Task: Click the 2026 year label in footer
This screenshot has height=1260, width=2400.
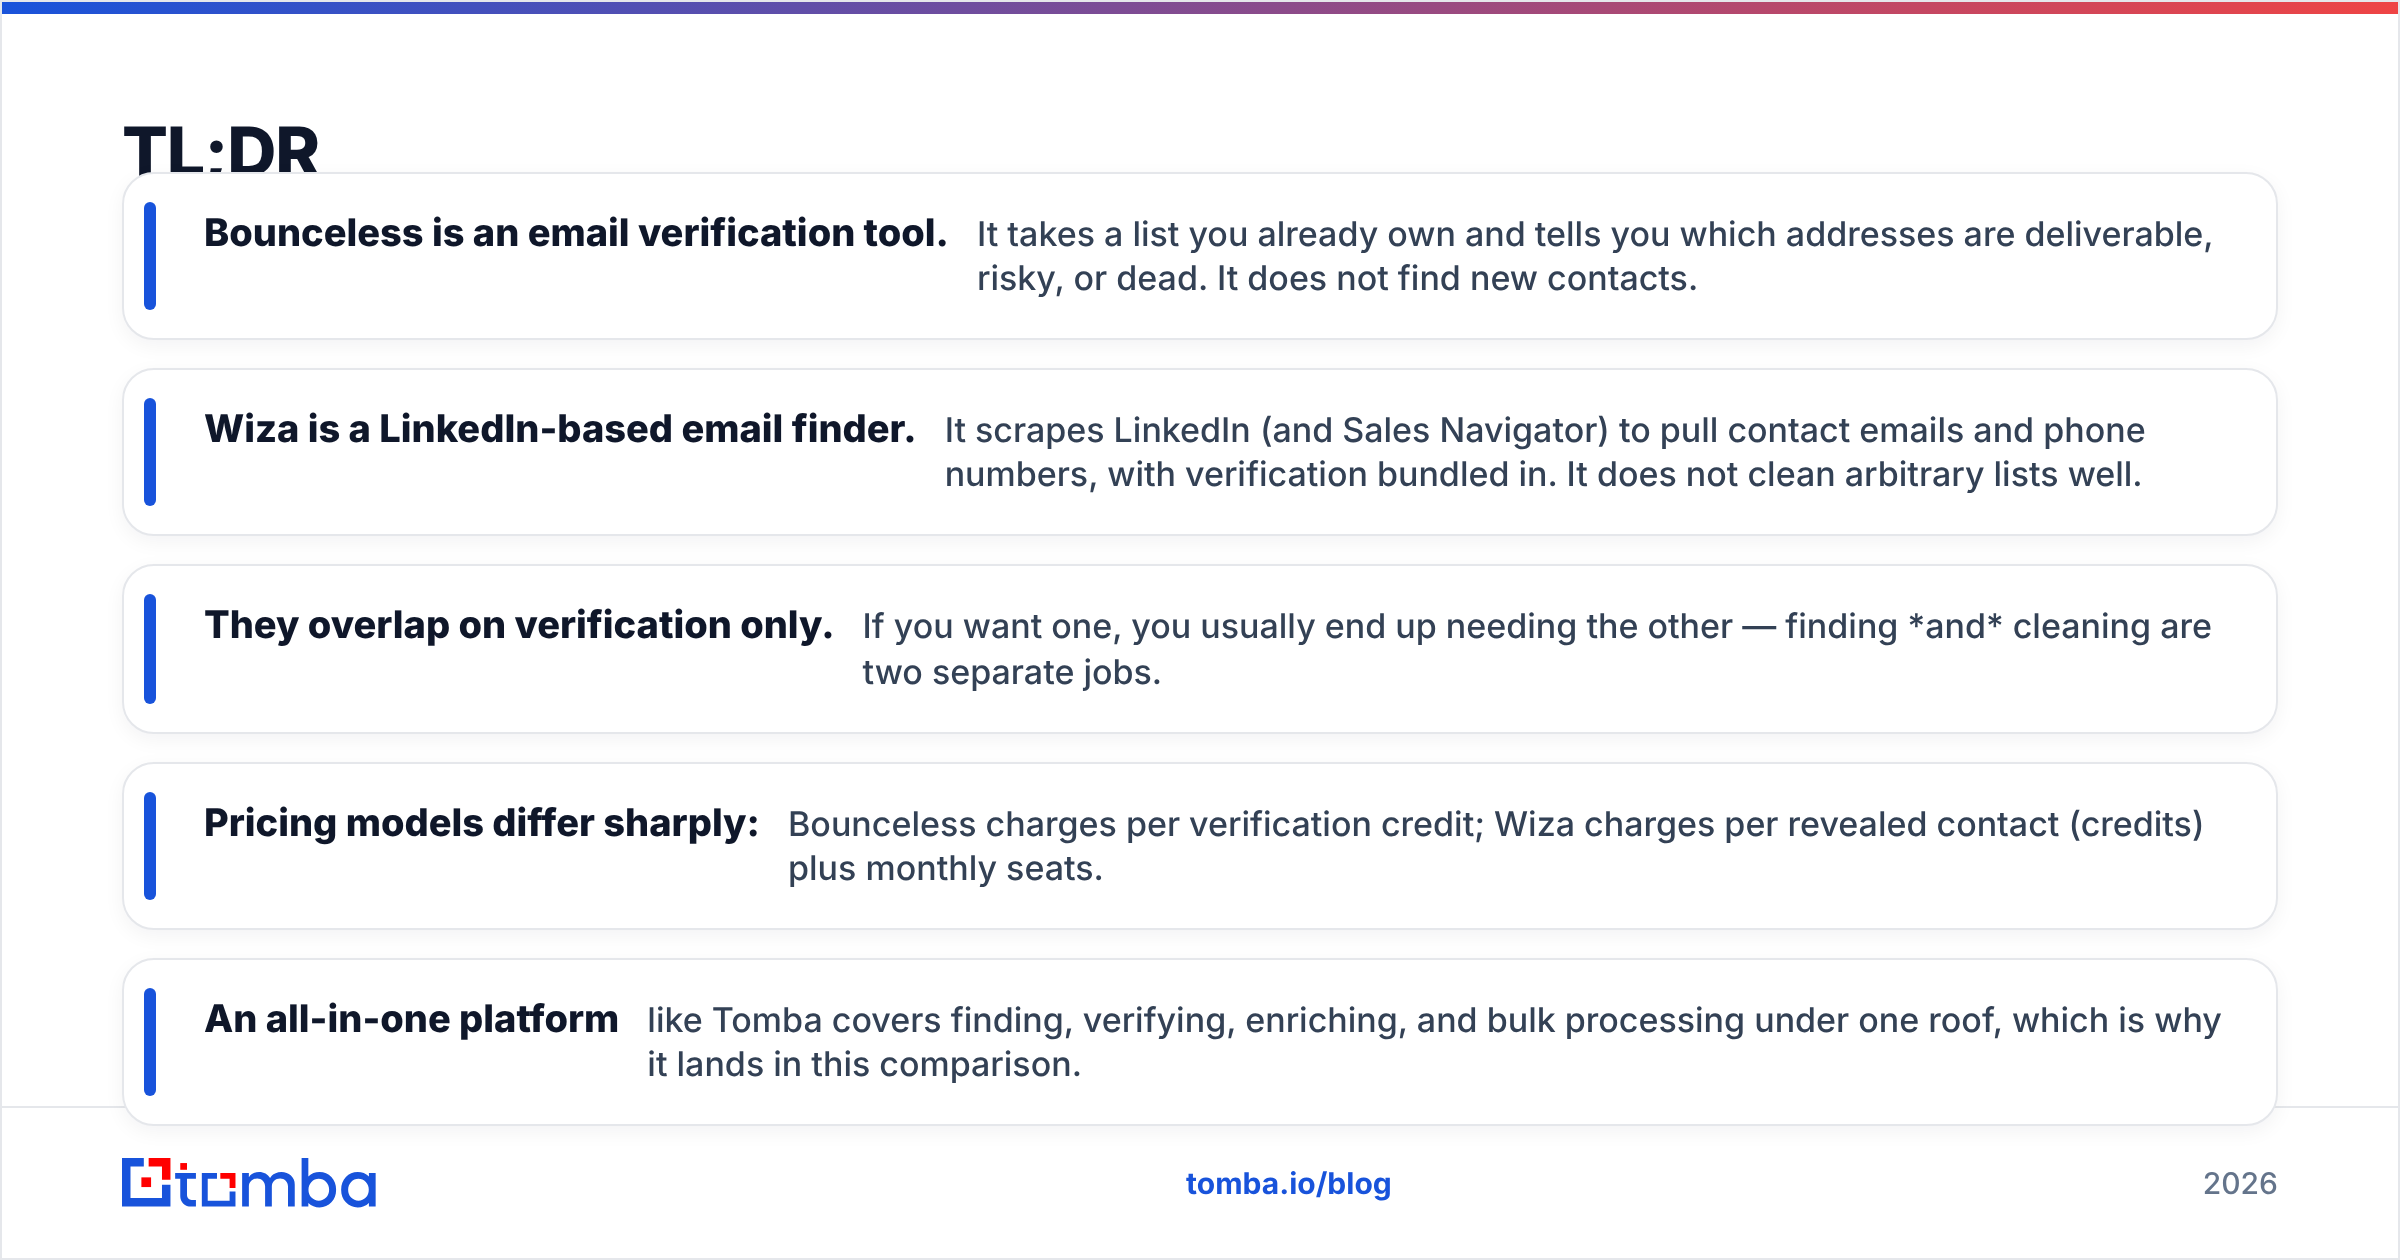Action: (2240, 1184)
